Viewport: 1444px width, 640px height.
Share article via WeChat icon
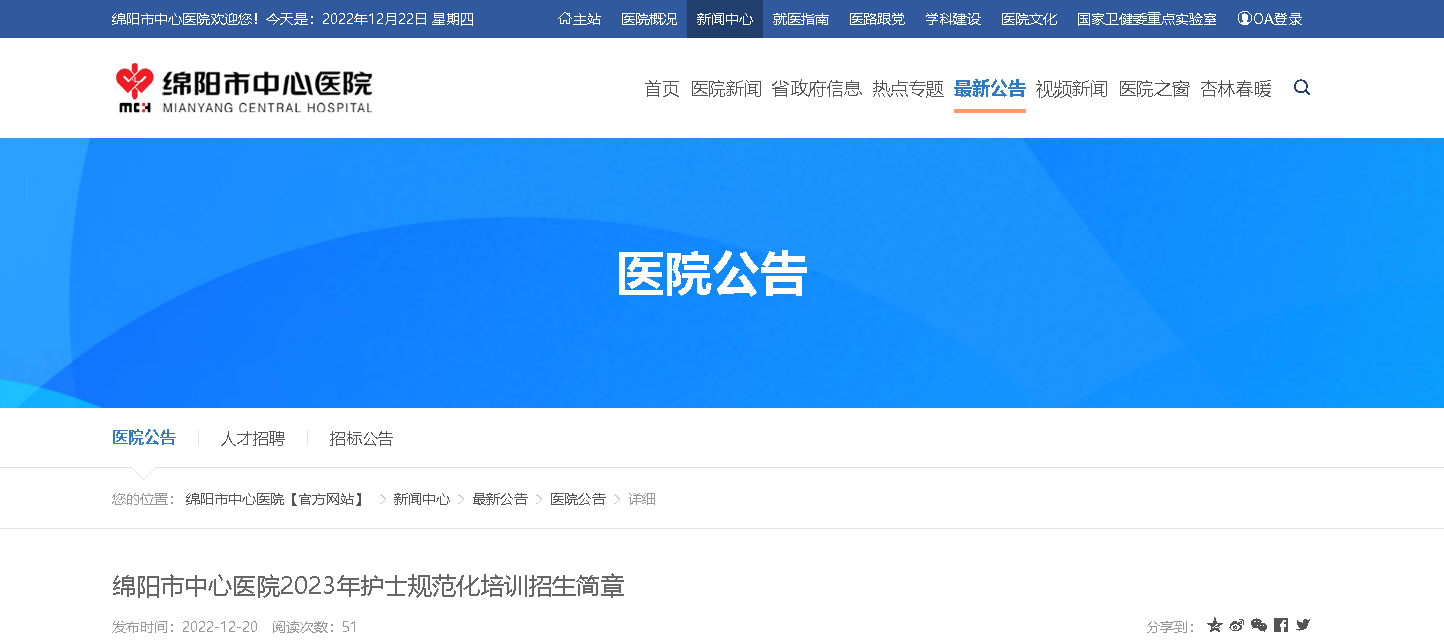click(x=1259, y=625)
